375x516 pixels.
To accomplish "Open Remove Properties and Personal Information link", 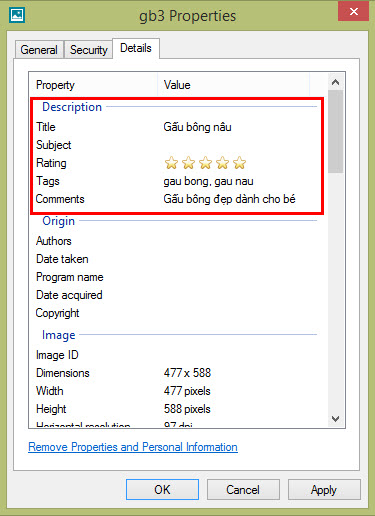I will [133, 447].
